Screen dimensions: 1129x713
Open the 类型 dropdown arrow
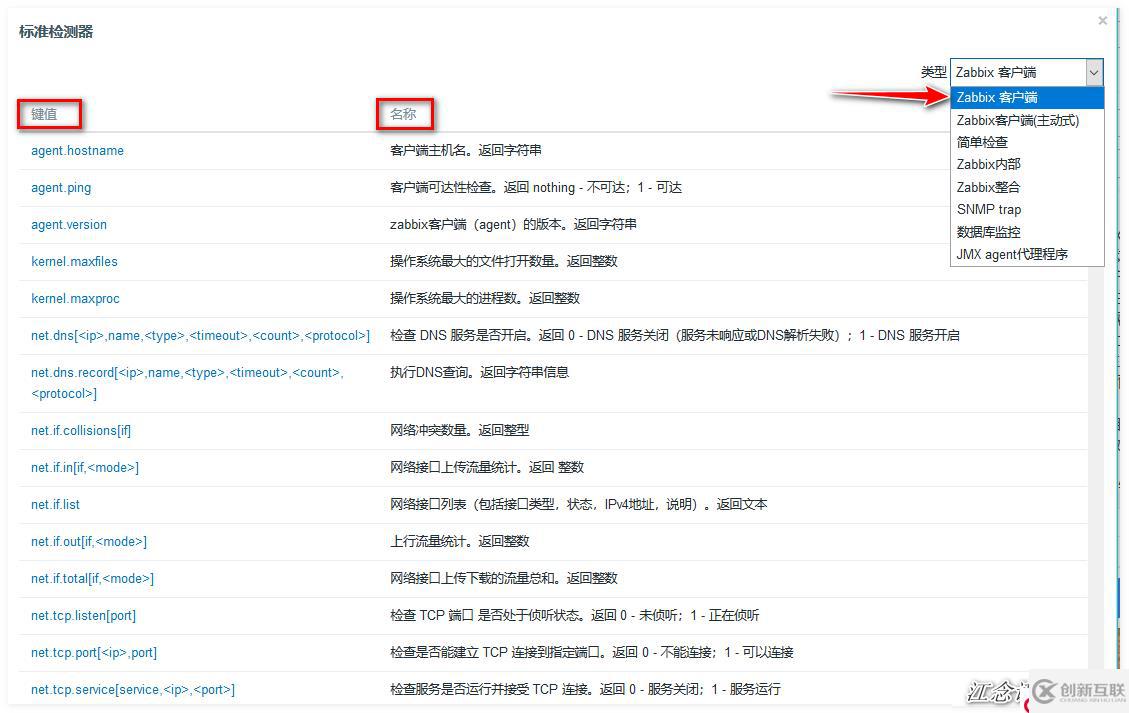pyautogui.click(x=1094, y=72)
